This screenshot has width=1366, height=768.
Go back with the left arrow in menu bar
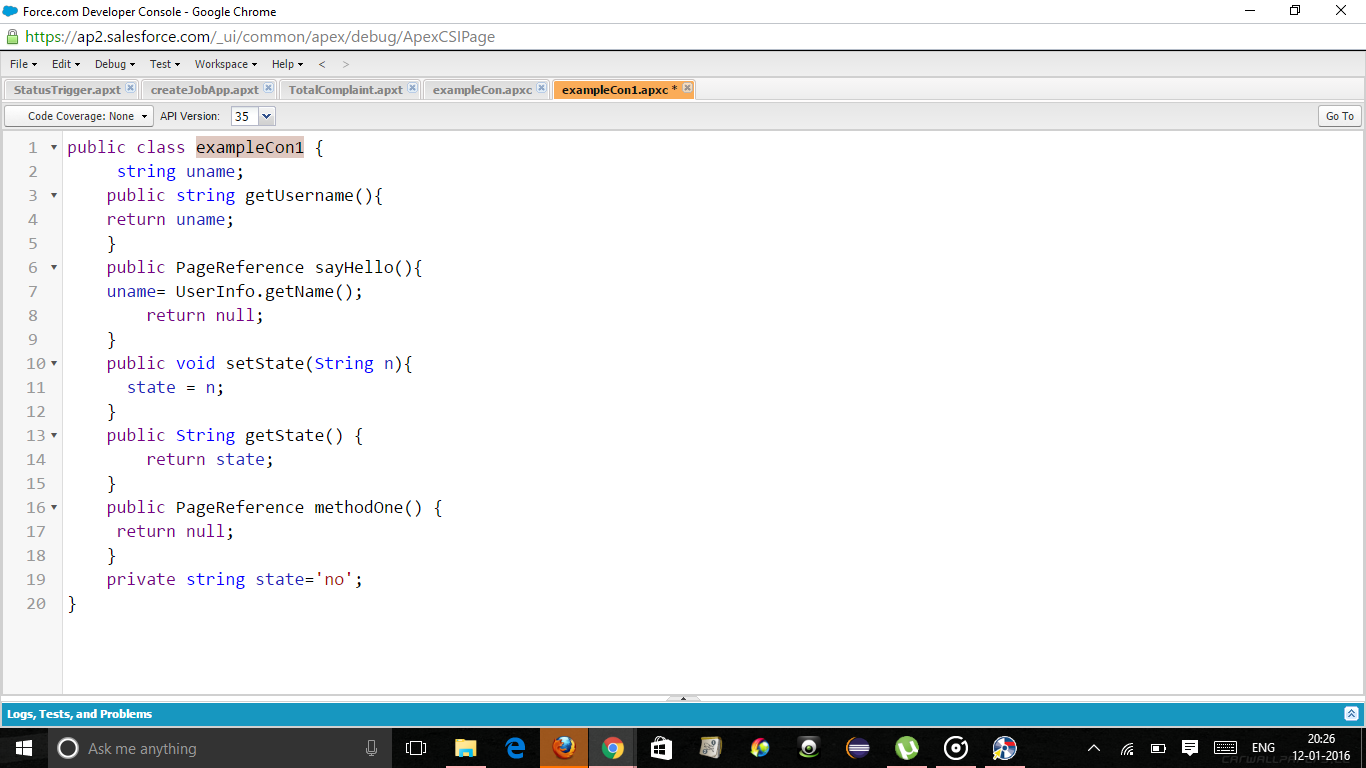322,64
